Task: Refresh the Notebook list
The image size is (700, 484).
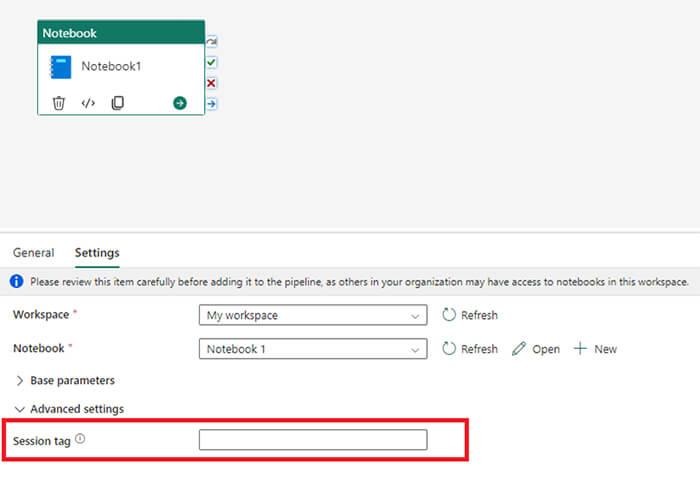Action: [x=470, y=349]
